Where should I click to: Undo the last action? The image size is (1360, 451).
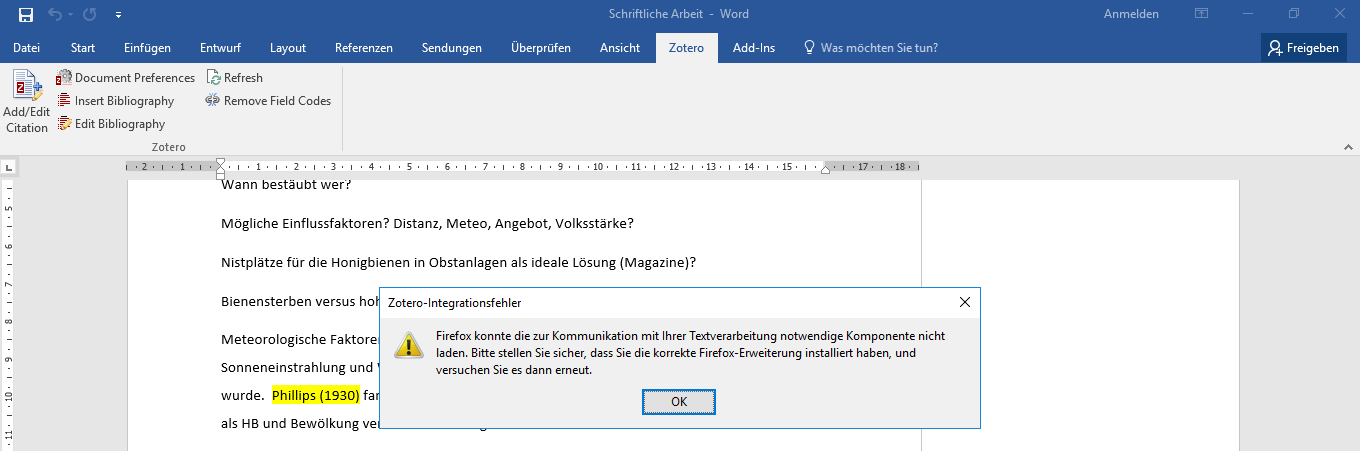pyautogui.click(x=54, y=14)
